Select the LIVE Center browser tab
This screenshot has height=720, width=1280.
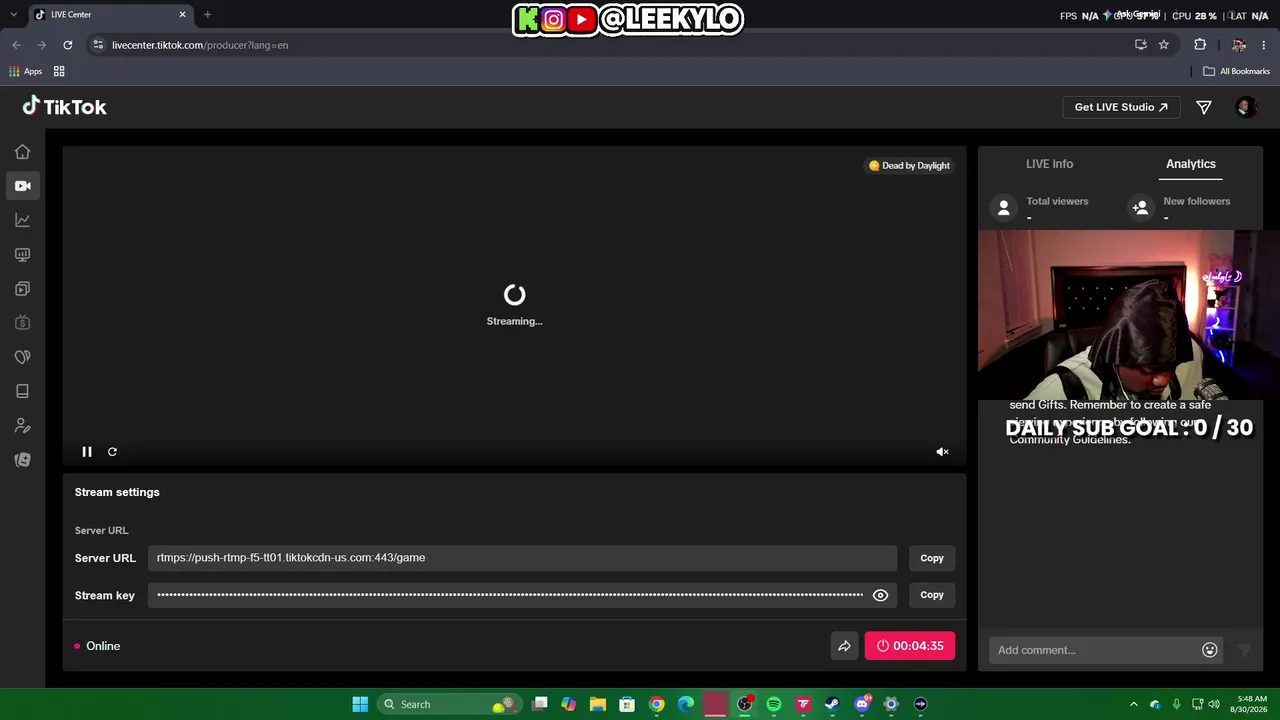(110, 15)
